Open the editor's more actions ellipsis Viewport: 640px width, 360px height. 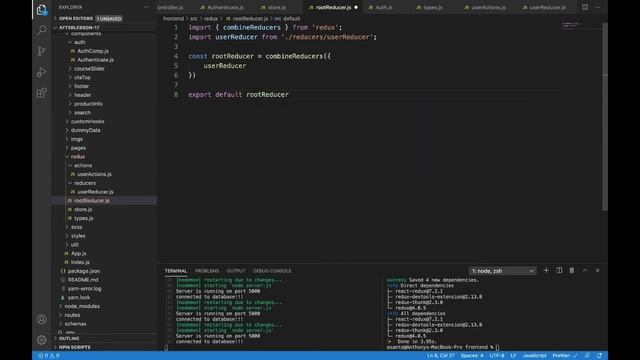[598, 7]
